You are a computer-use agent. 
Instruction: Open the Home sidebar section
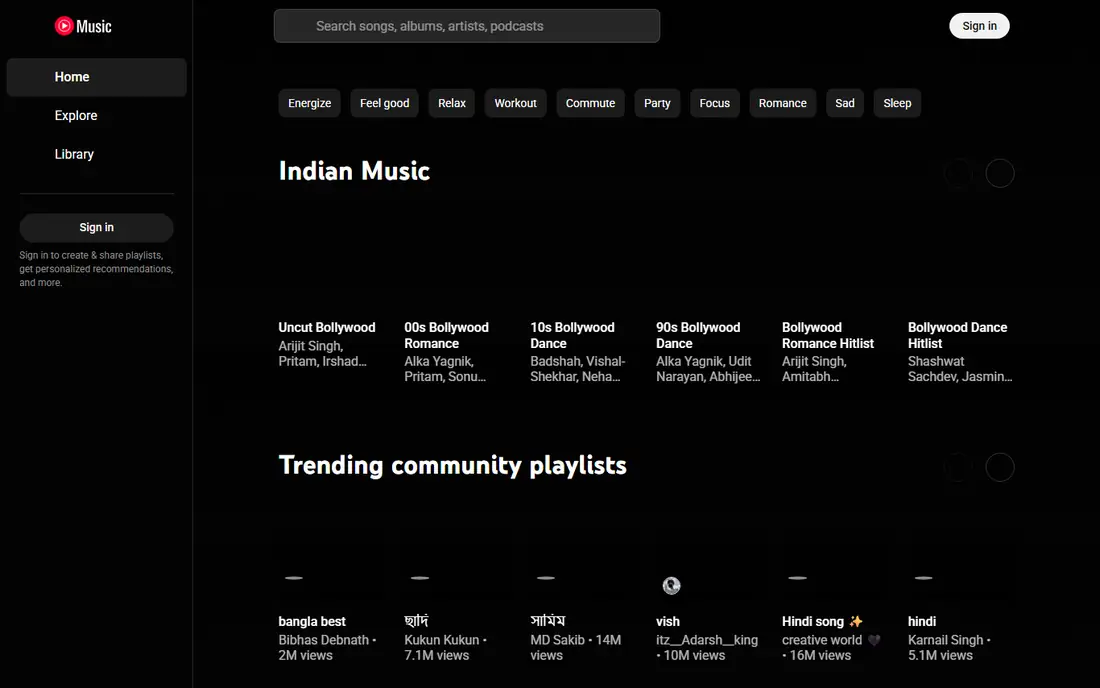[x=97, y=77]
